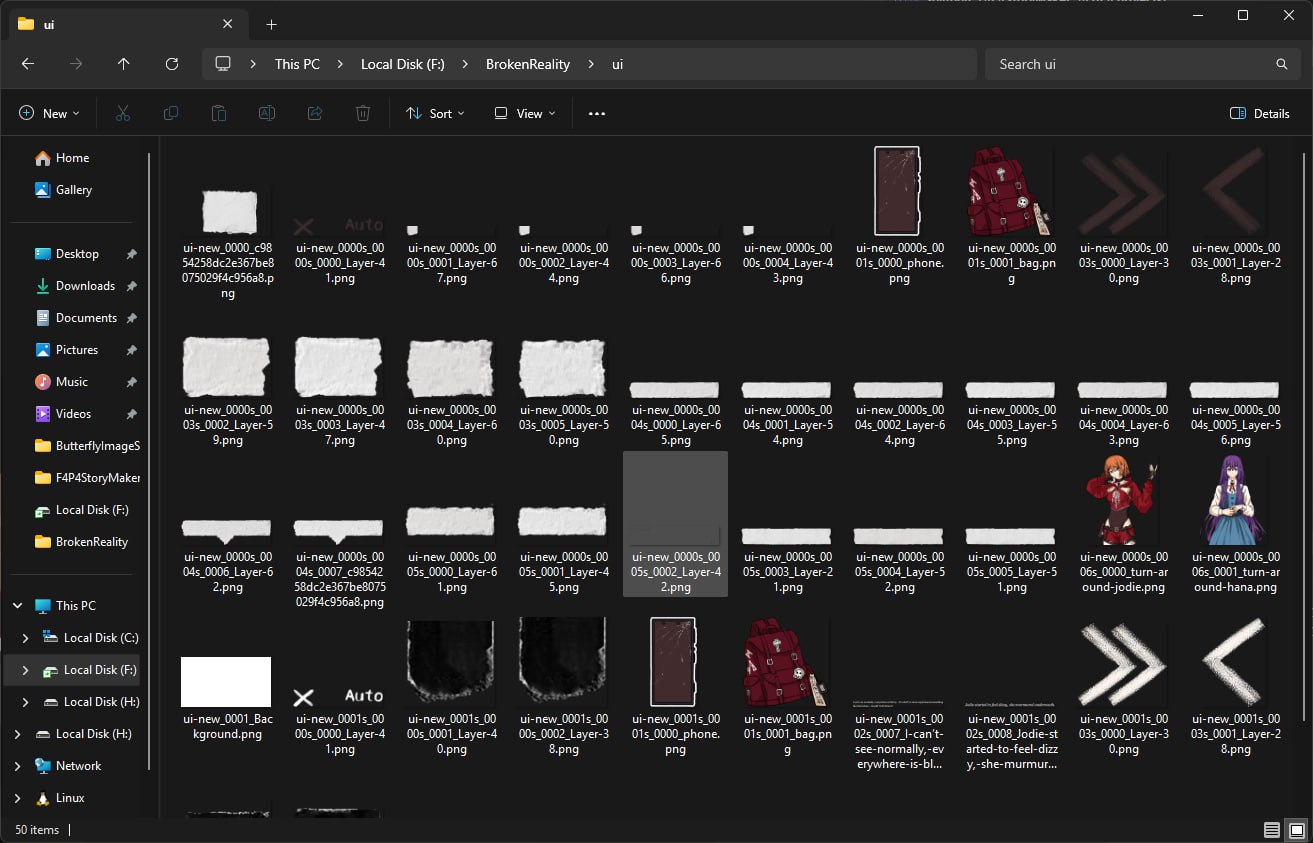1313x843 pixels.
Task: Open a new tab with plus icon
Action: (x=271, y=24)
